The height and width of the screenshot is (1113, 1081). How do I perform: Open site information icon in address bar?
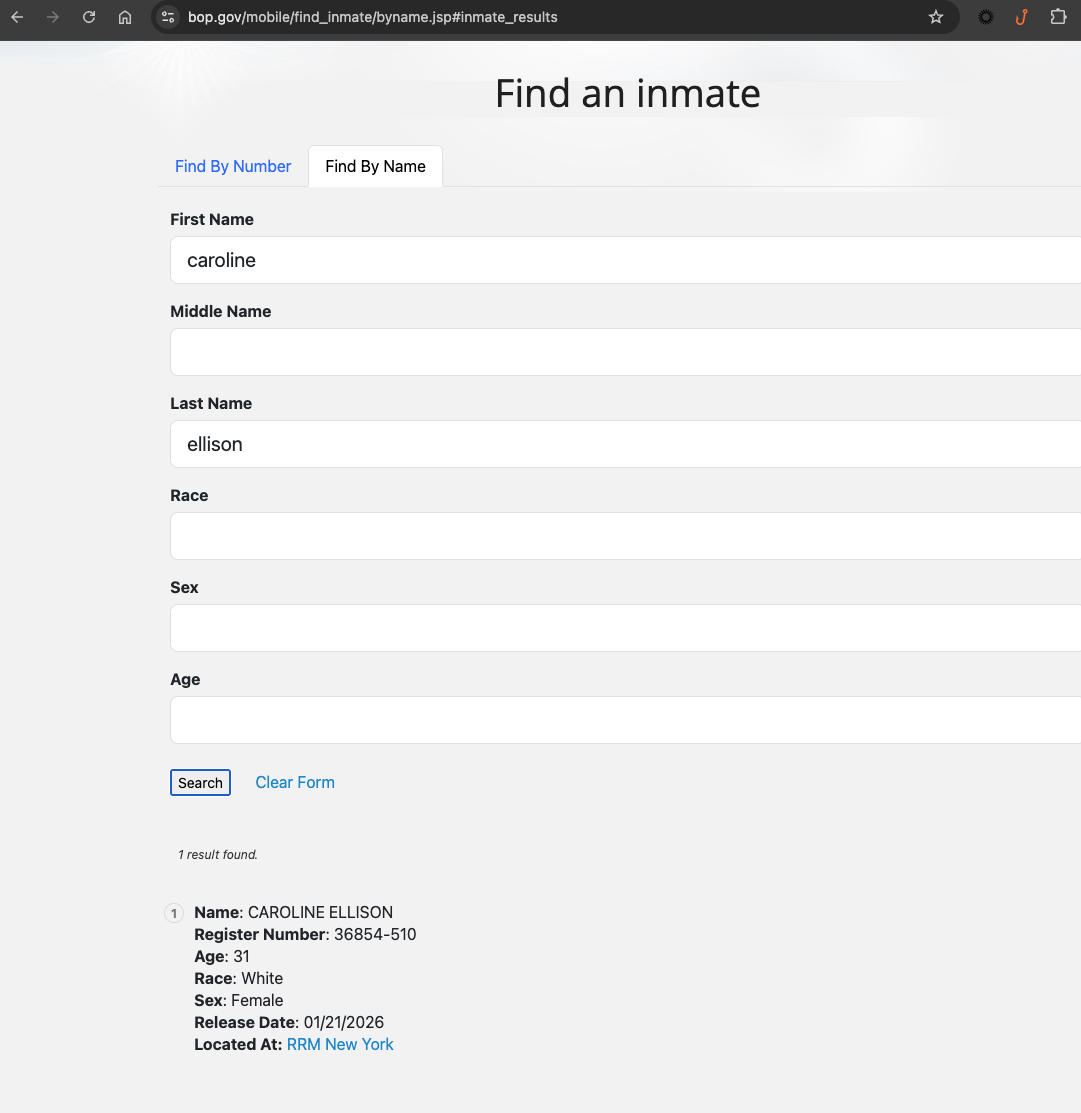(x=168, y=17)
